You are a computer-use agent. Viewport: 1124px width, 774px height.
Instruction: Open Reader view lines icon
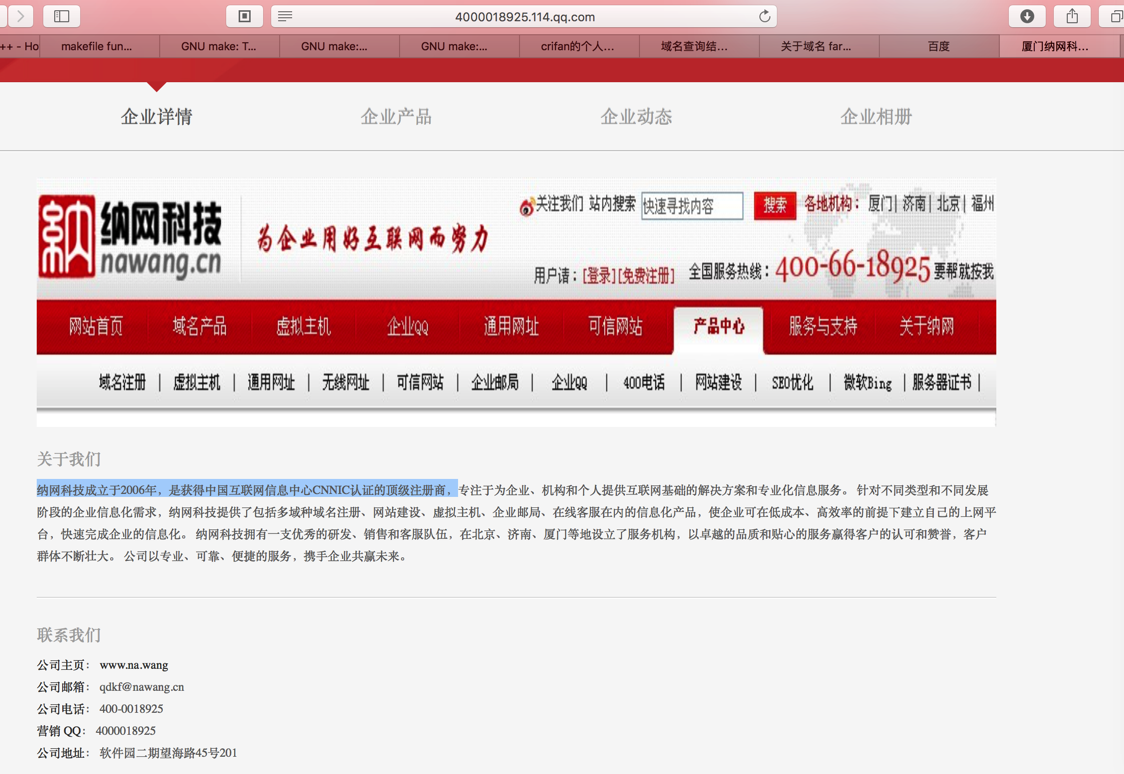(285, 16)
